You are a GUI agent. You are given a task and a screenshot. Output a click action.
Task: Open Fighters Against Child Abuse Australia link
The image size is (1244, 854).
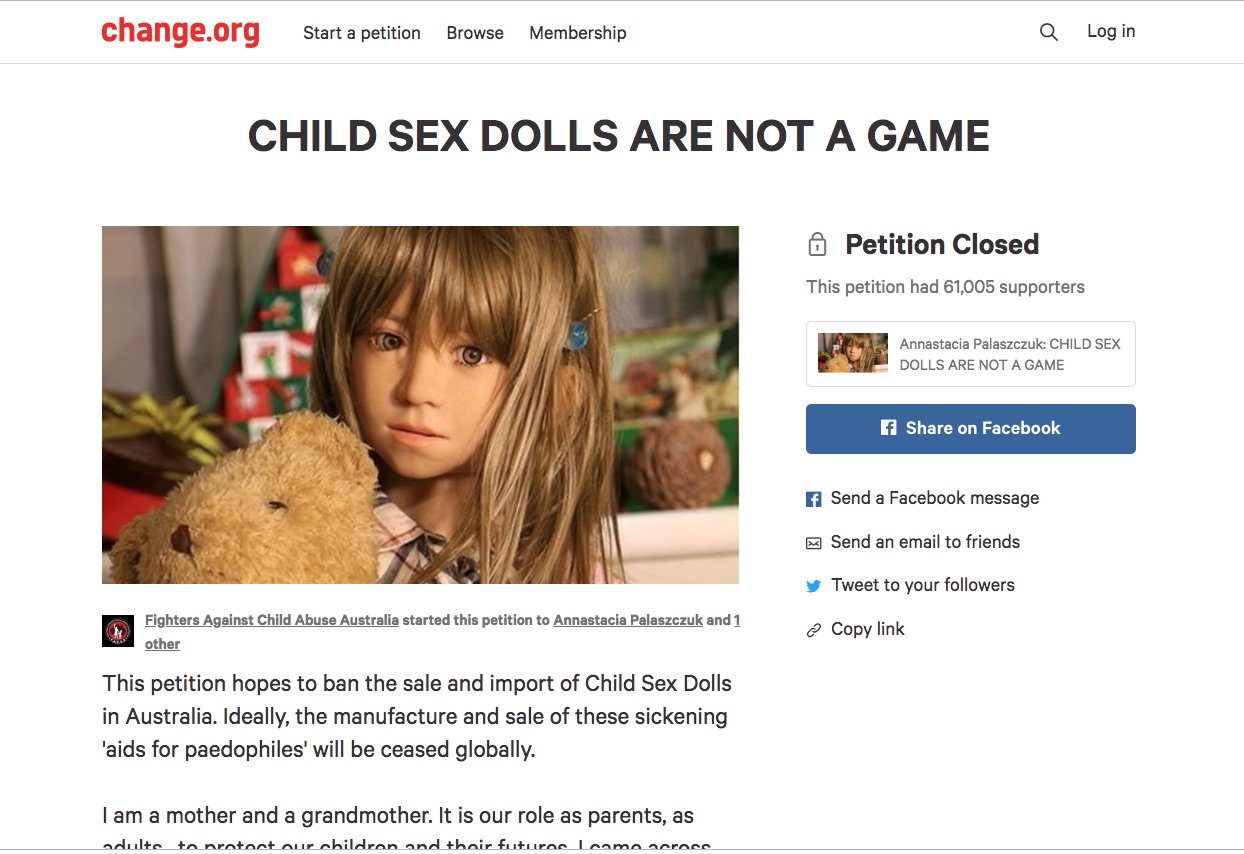click(x=272, y=620)
